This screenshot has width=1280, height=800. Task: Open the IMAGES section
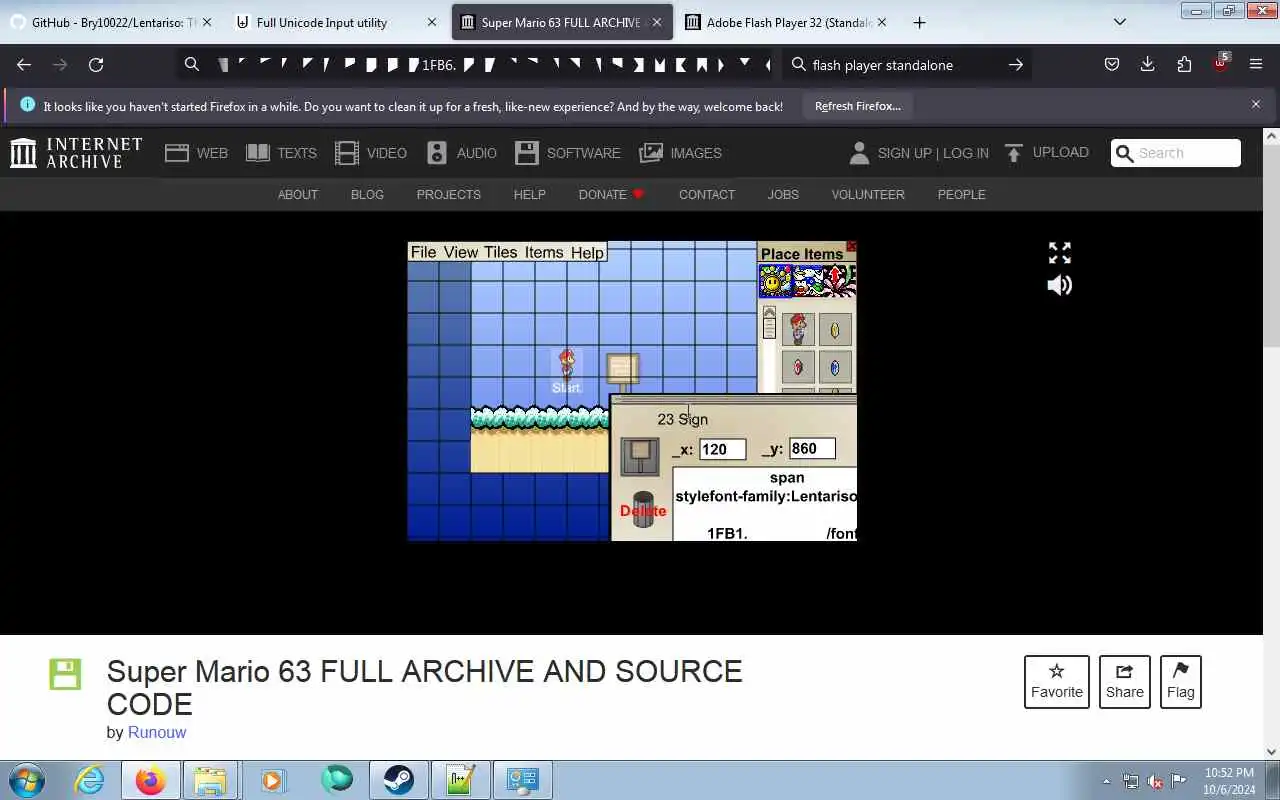680,153
